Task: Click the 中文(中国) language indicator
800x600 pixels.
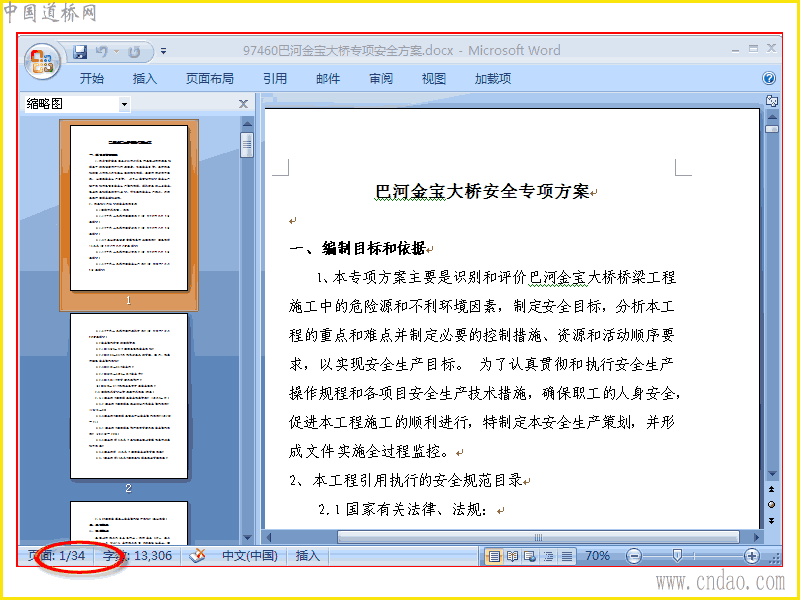Action: click(x=250, y=556)
